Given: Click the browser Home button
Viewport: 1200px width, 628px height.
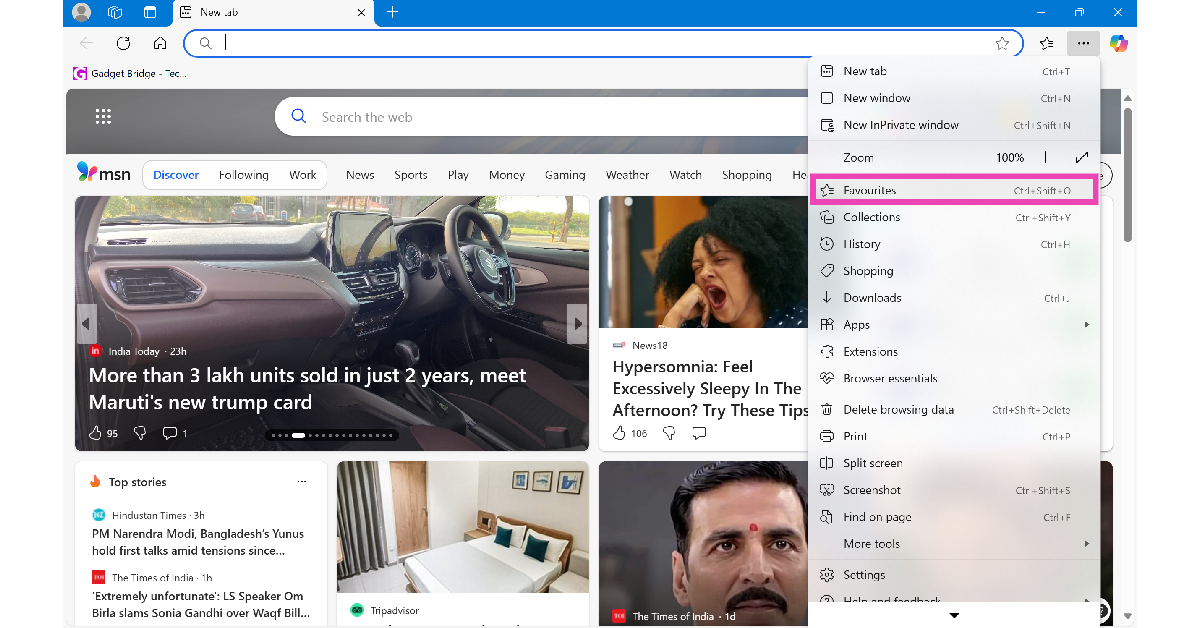Looking at the screenshot, I should coord(160,43).
